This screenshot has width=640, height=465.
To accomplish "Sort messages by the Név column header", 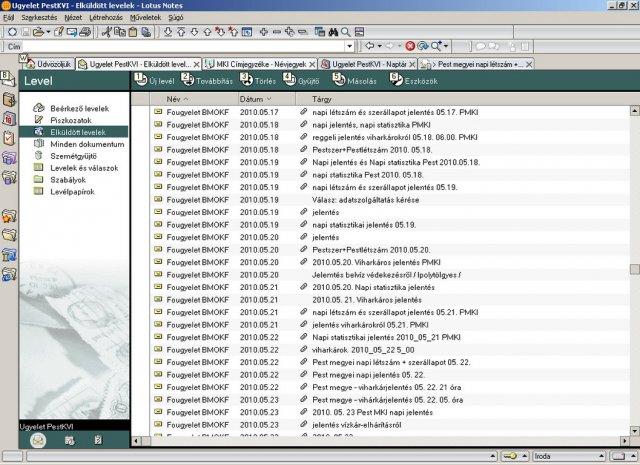I will coord(173,100).
